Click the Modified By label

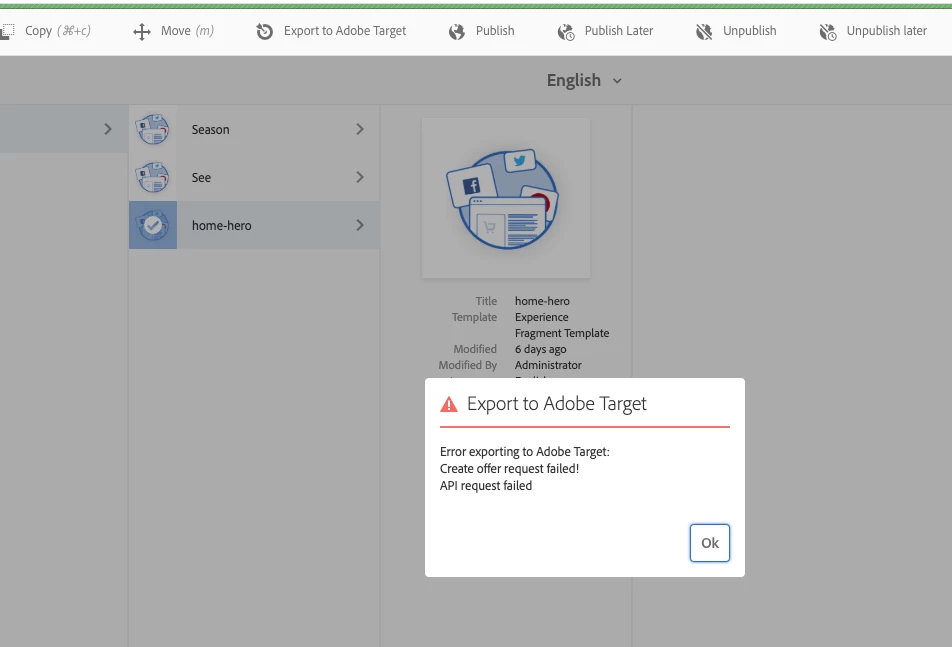(x=468, y=365)
